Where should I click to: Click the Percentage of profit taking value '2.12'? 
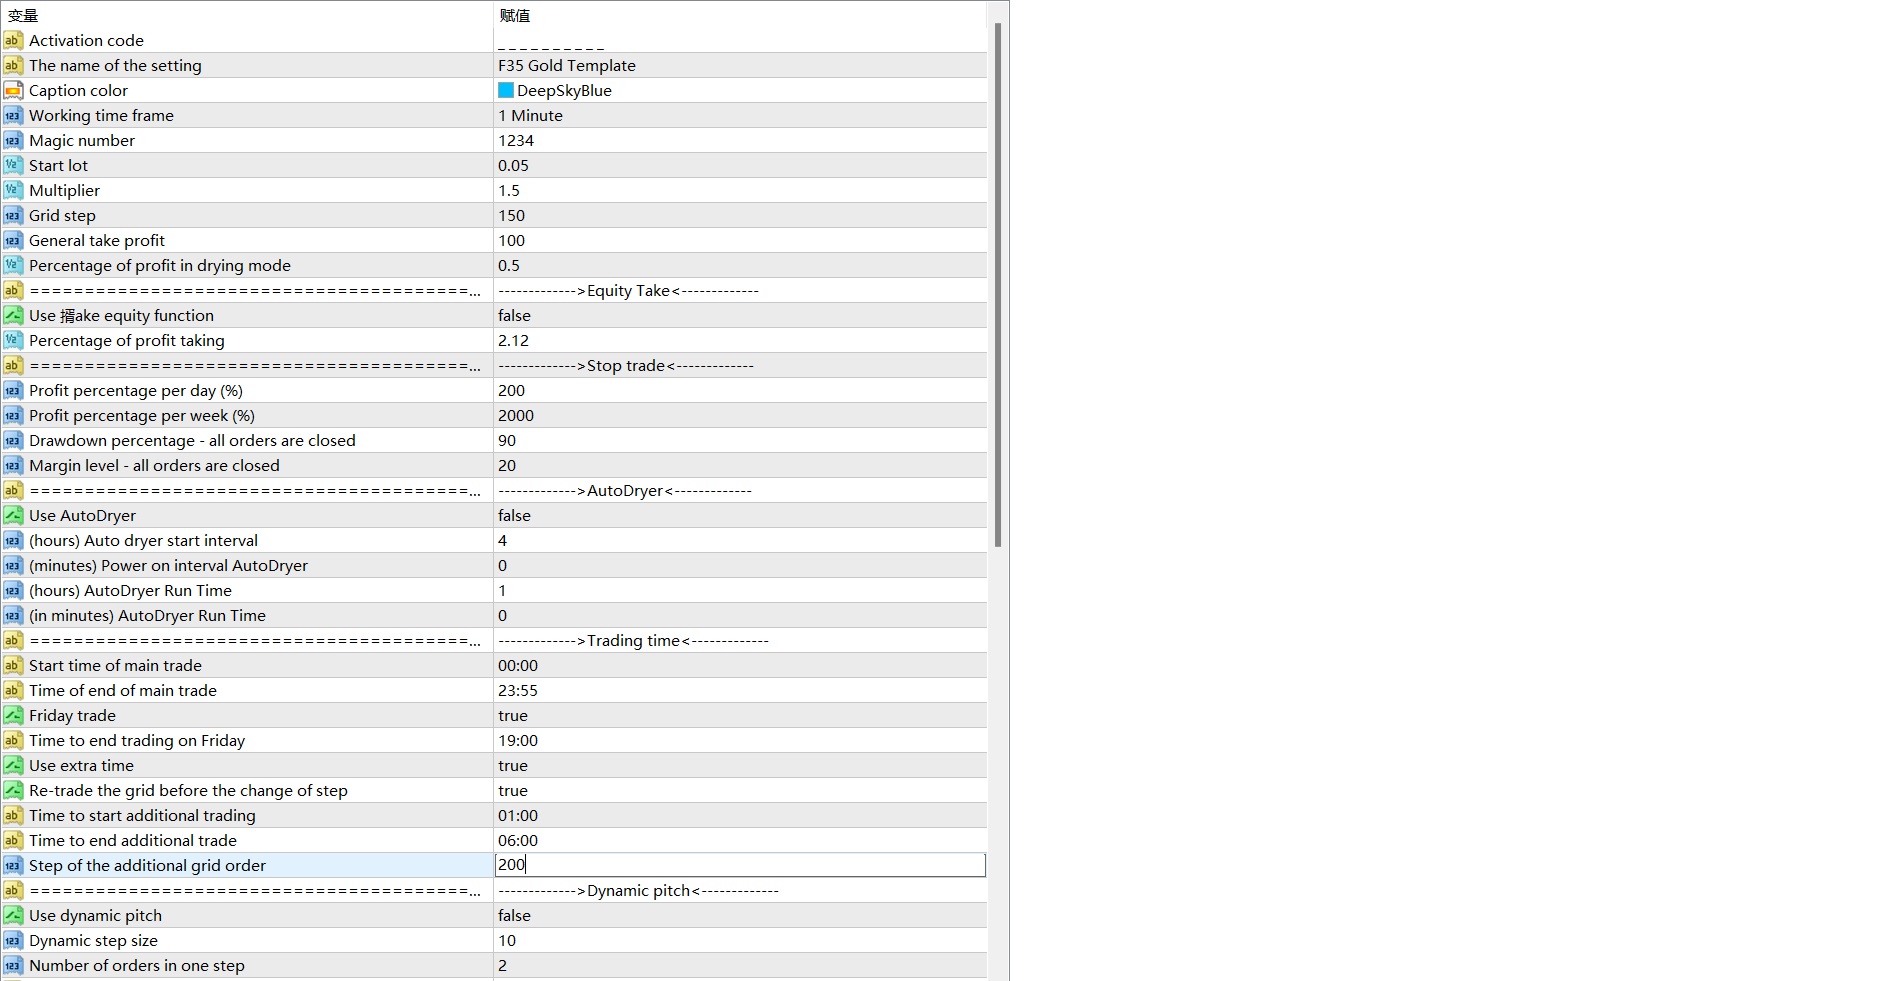pos(513,340)
